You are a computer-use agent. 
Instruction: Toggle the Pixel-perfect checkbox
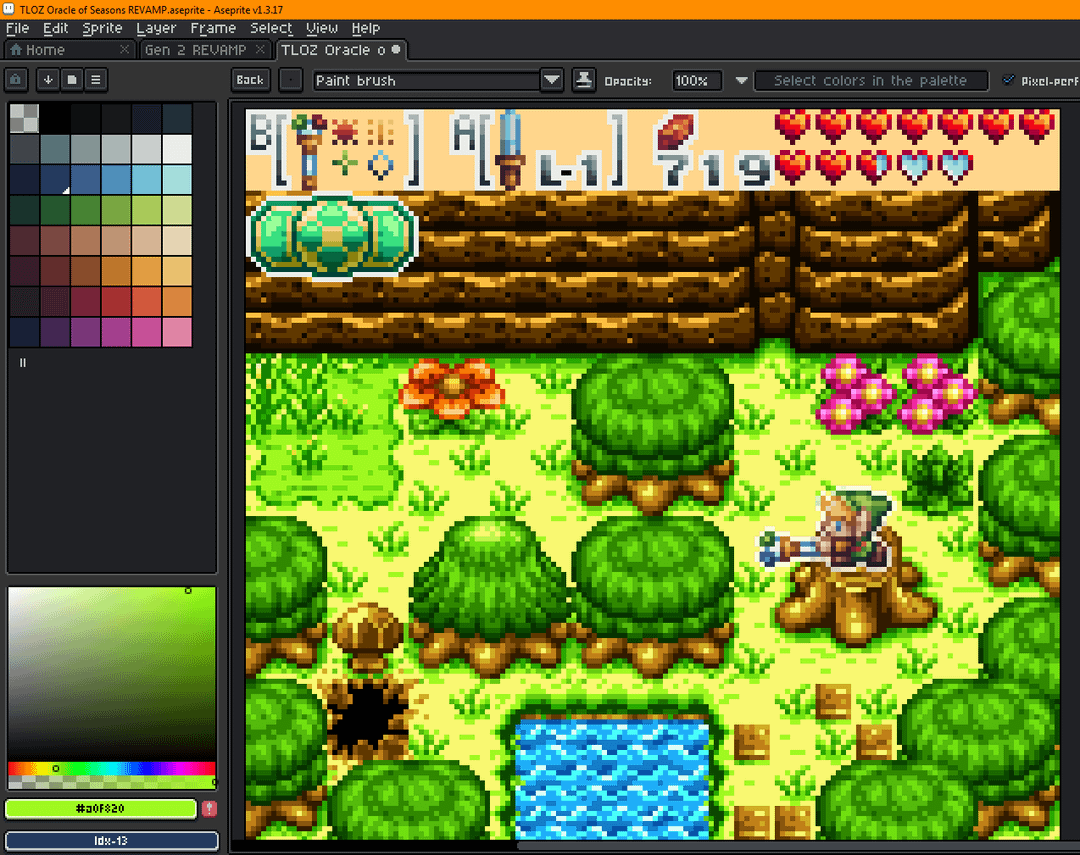coord(1008,80)
